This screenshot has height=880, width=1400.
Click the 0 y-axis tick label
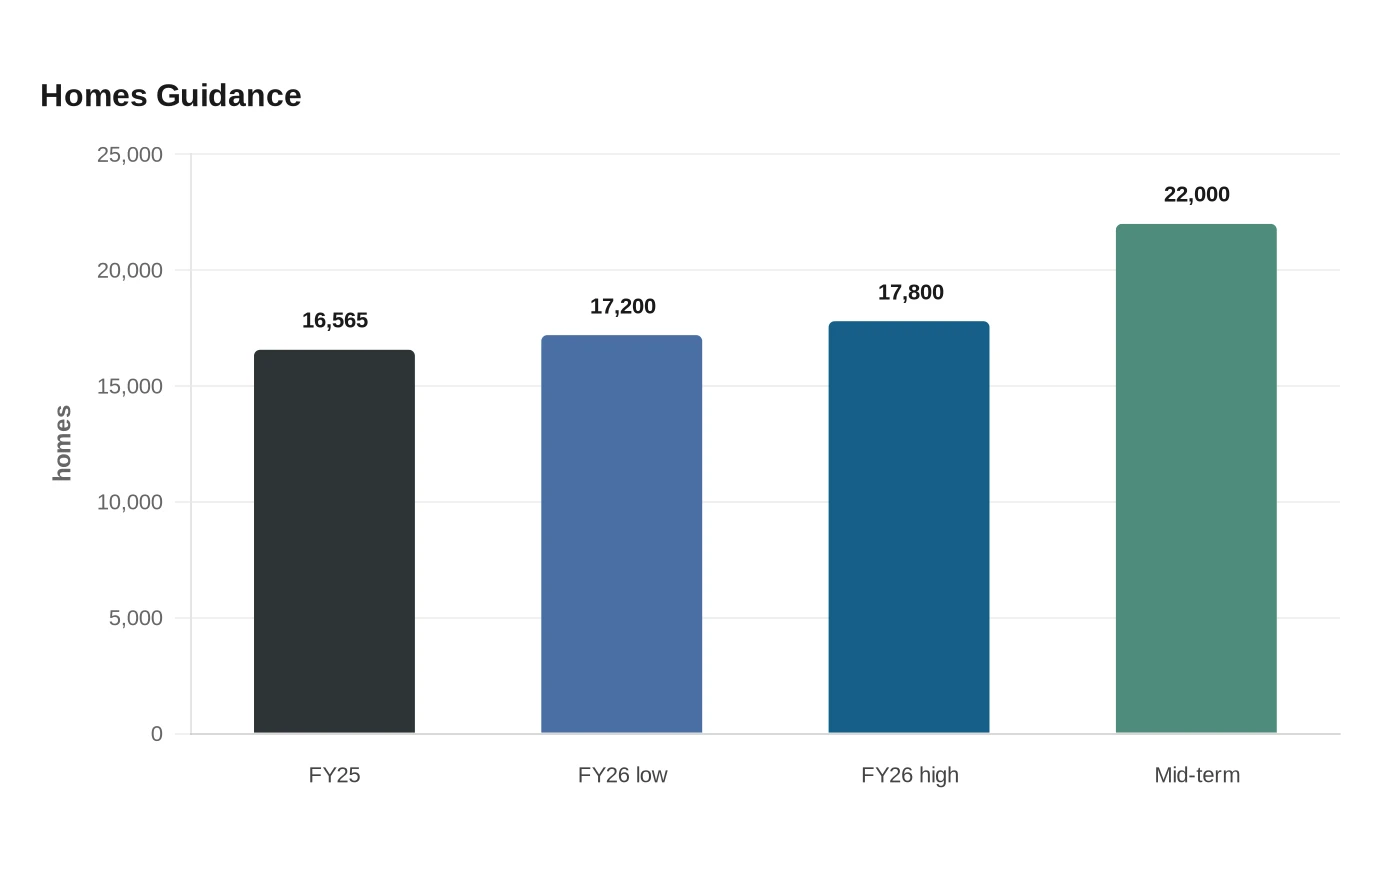tap(157, 734)
